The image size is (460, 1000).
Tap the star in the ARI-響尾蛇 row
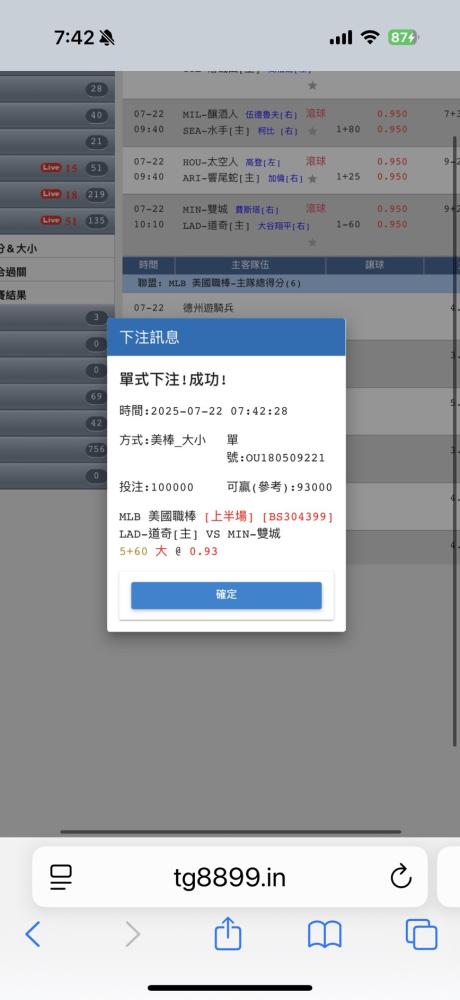pos(312,179)
